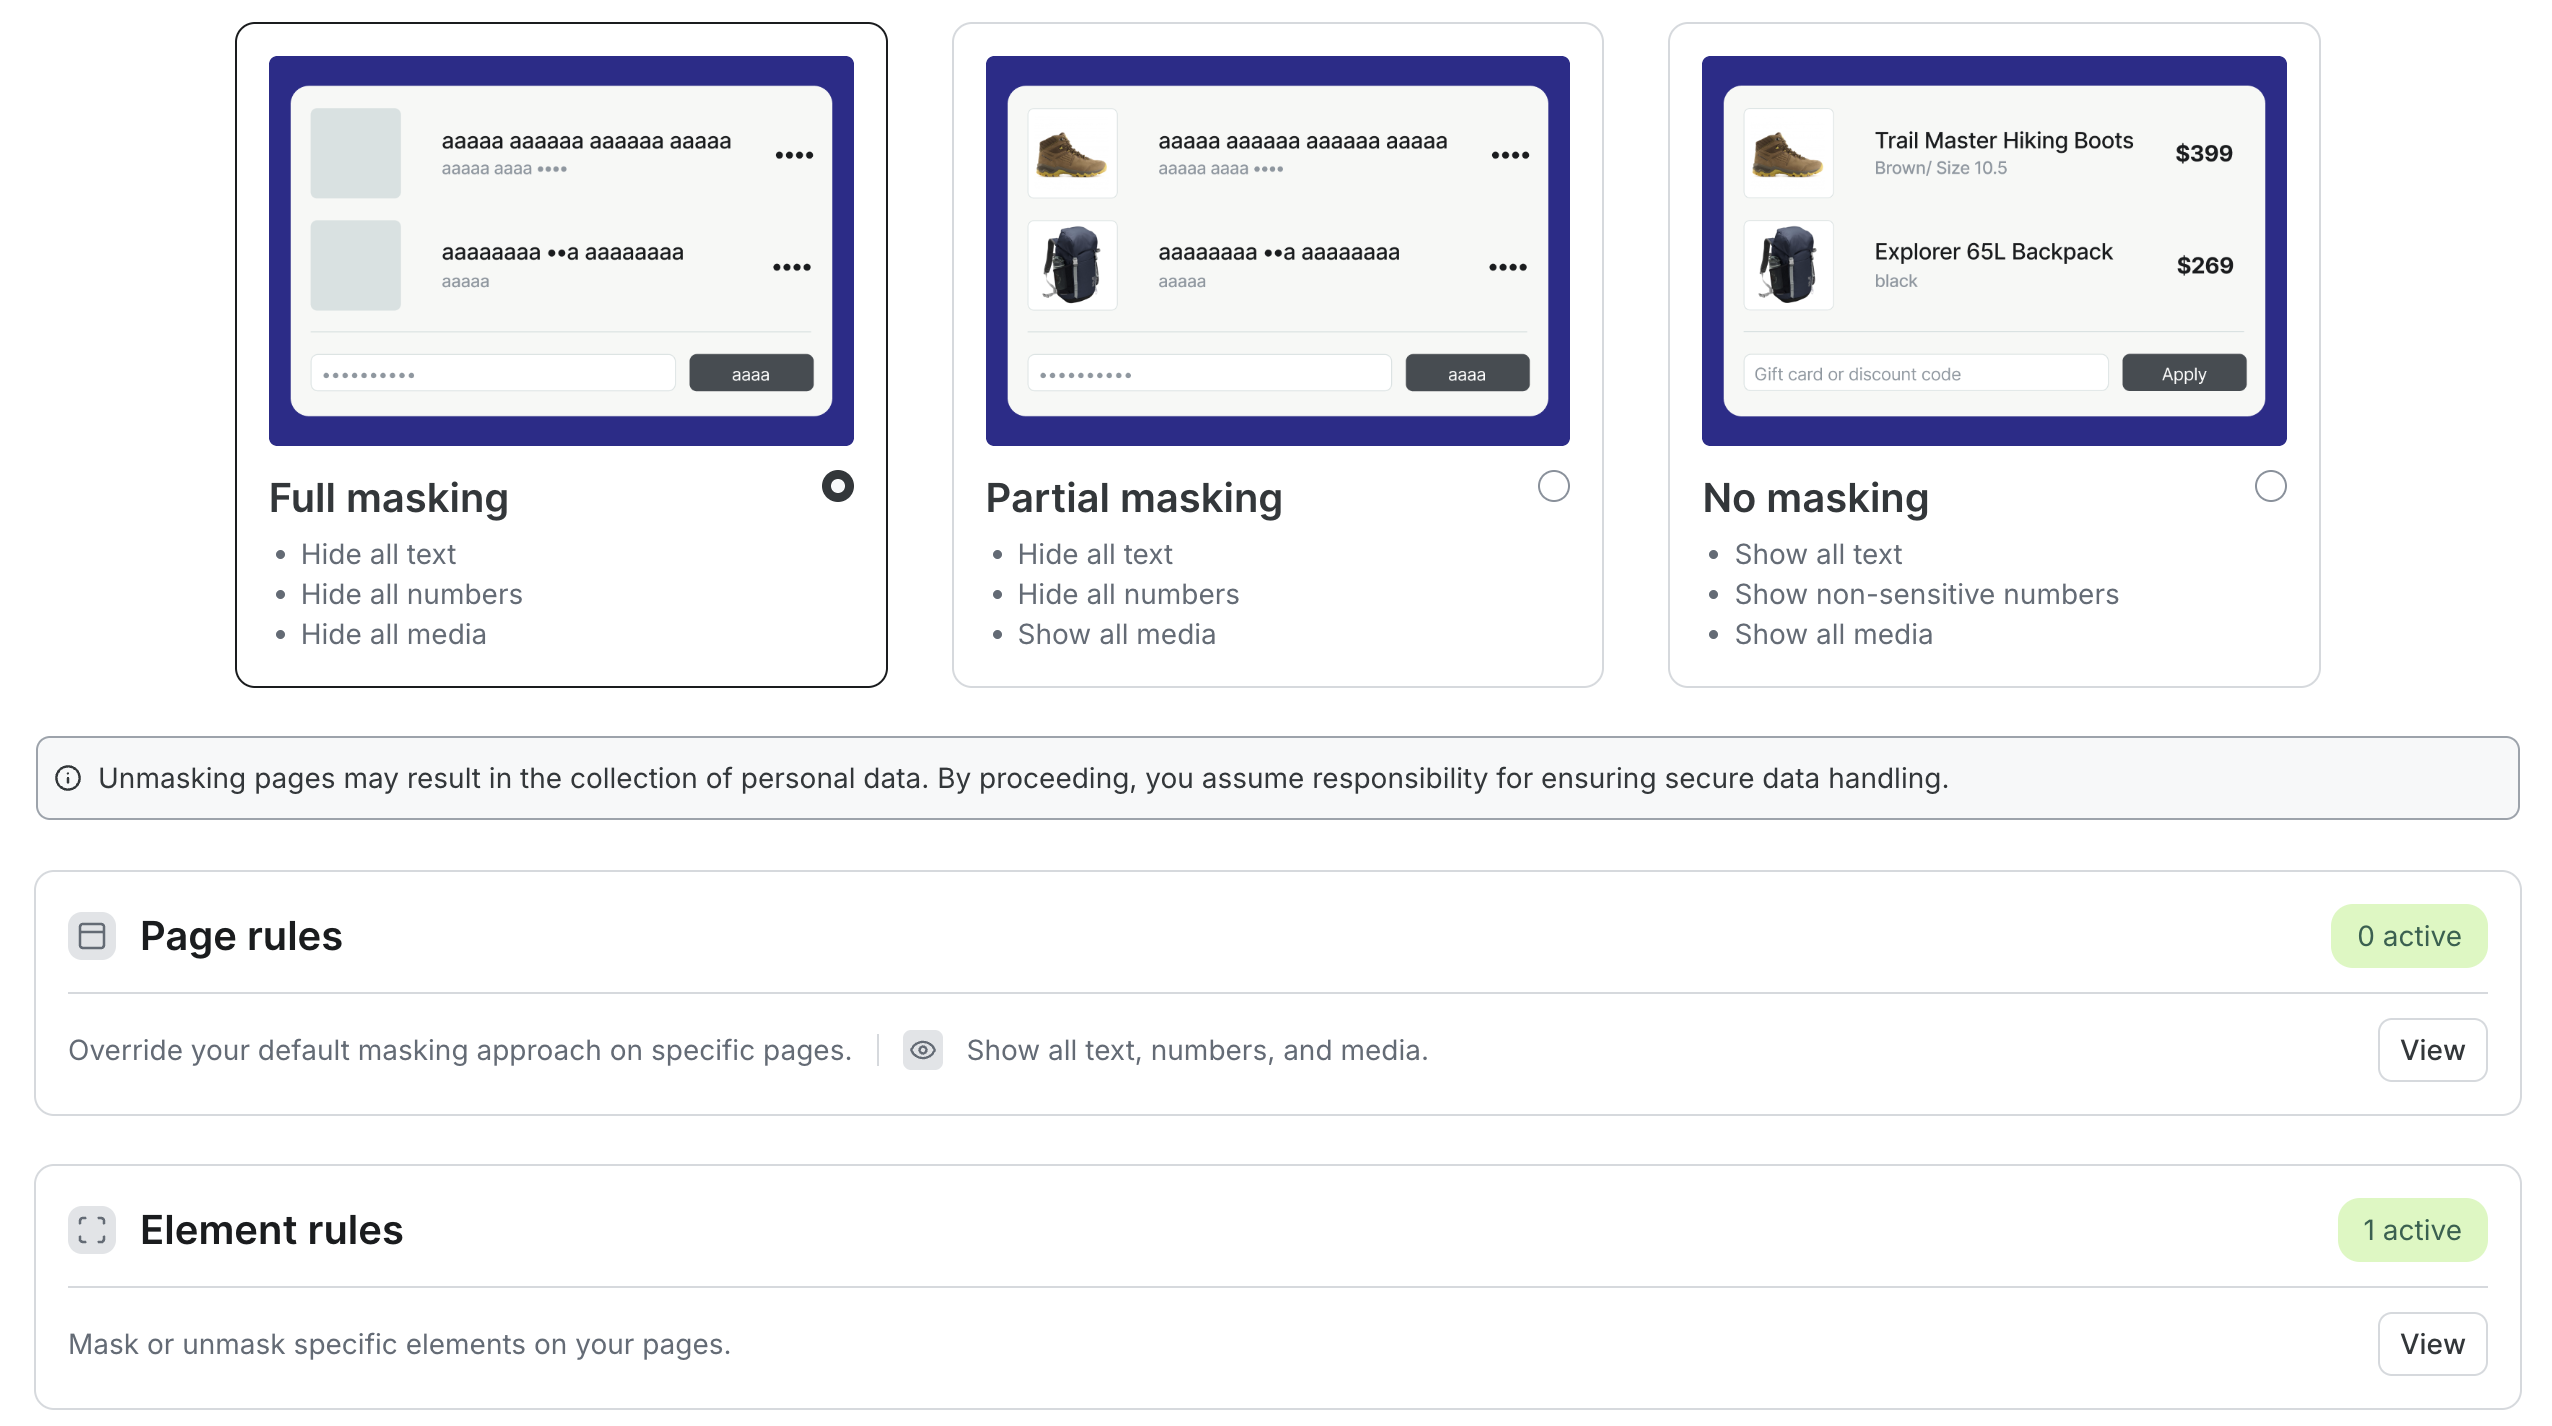This screenshot has width=2552, height=1426.
Task: Click 'Mask or unmask specific elements' text
Action: [399, 1344]
